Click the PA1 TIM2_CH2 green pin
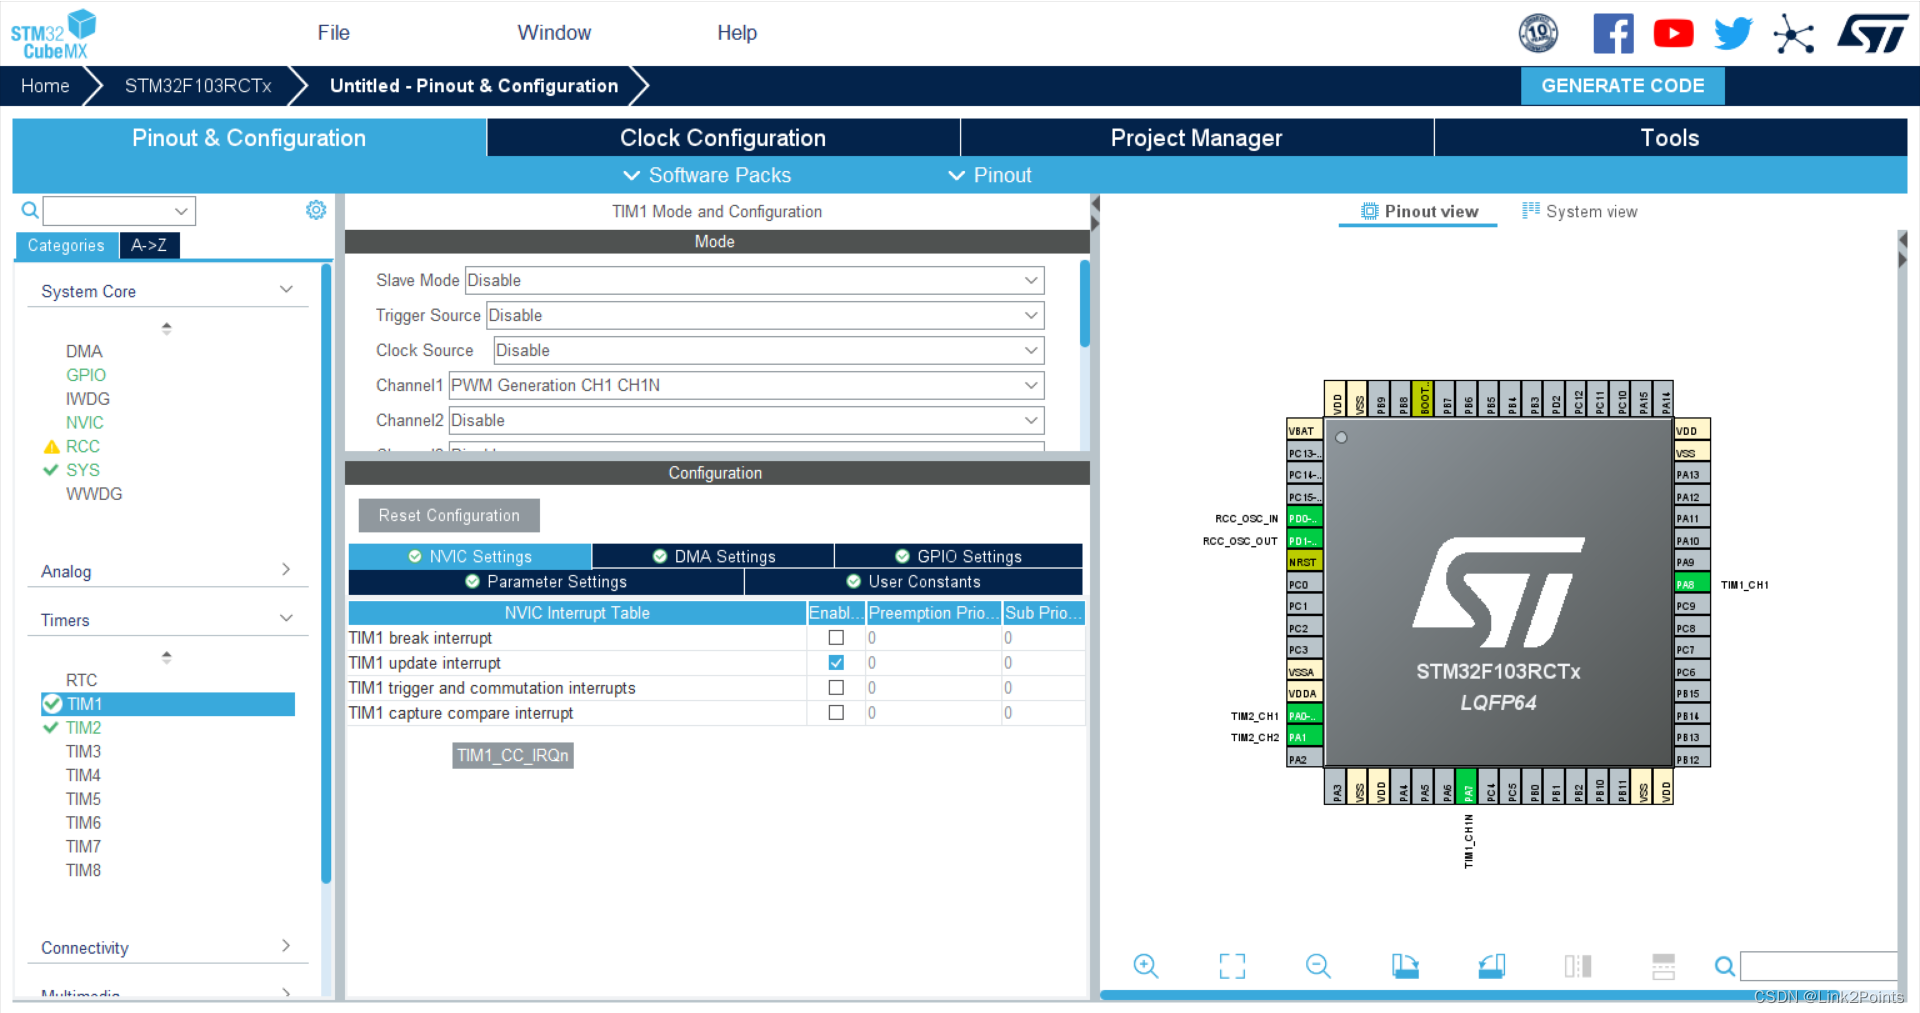Image resolution: width=1920 pixels, height=1013 pixels. point(1304,737)
